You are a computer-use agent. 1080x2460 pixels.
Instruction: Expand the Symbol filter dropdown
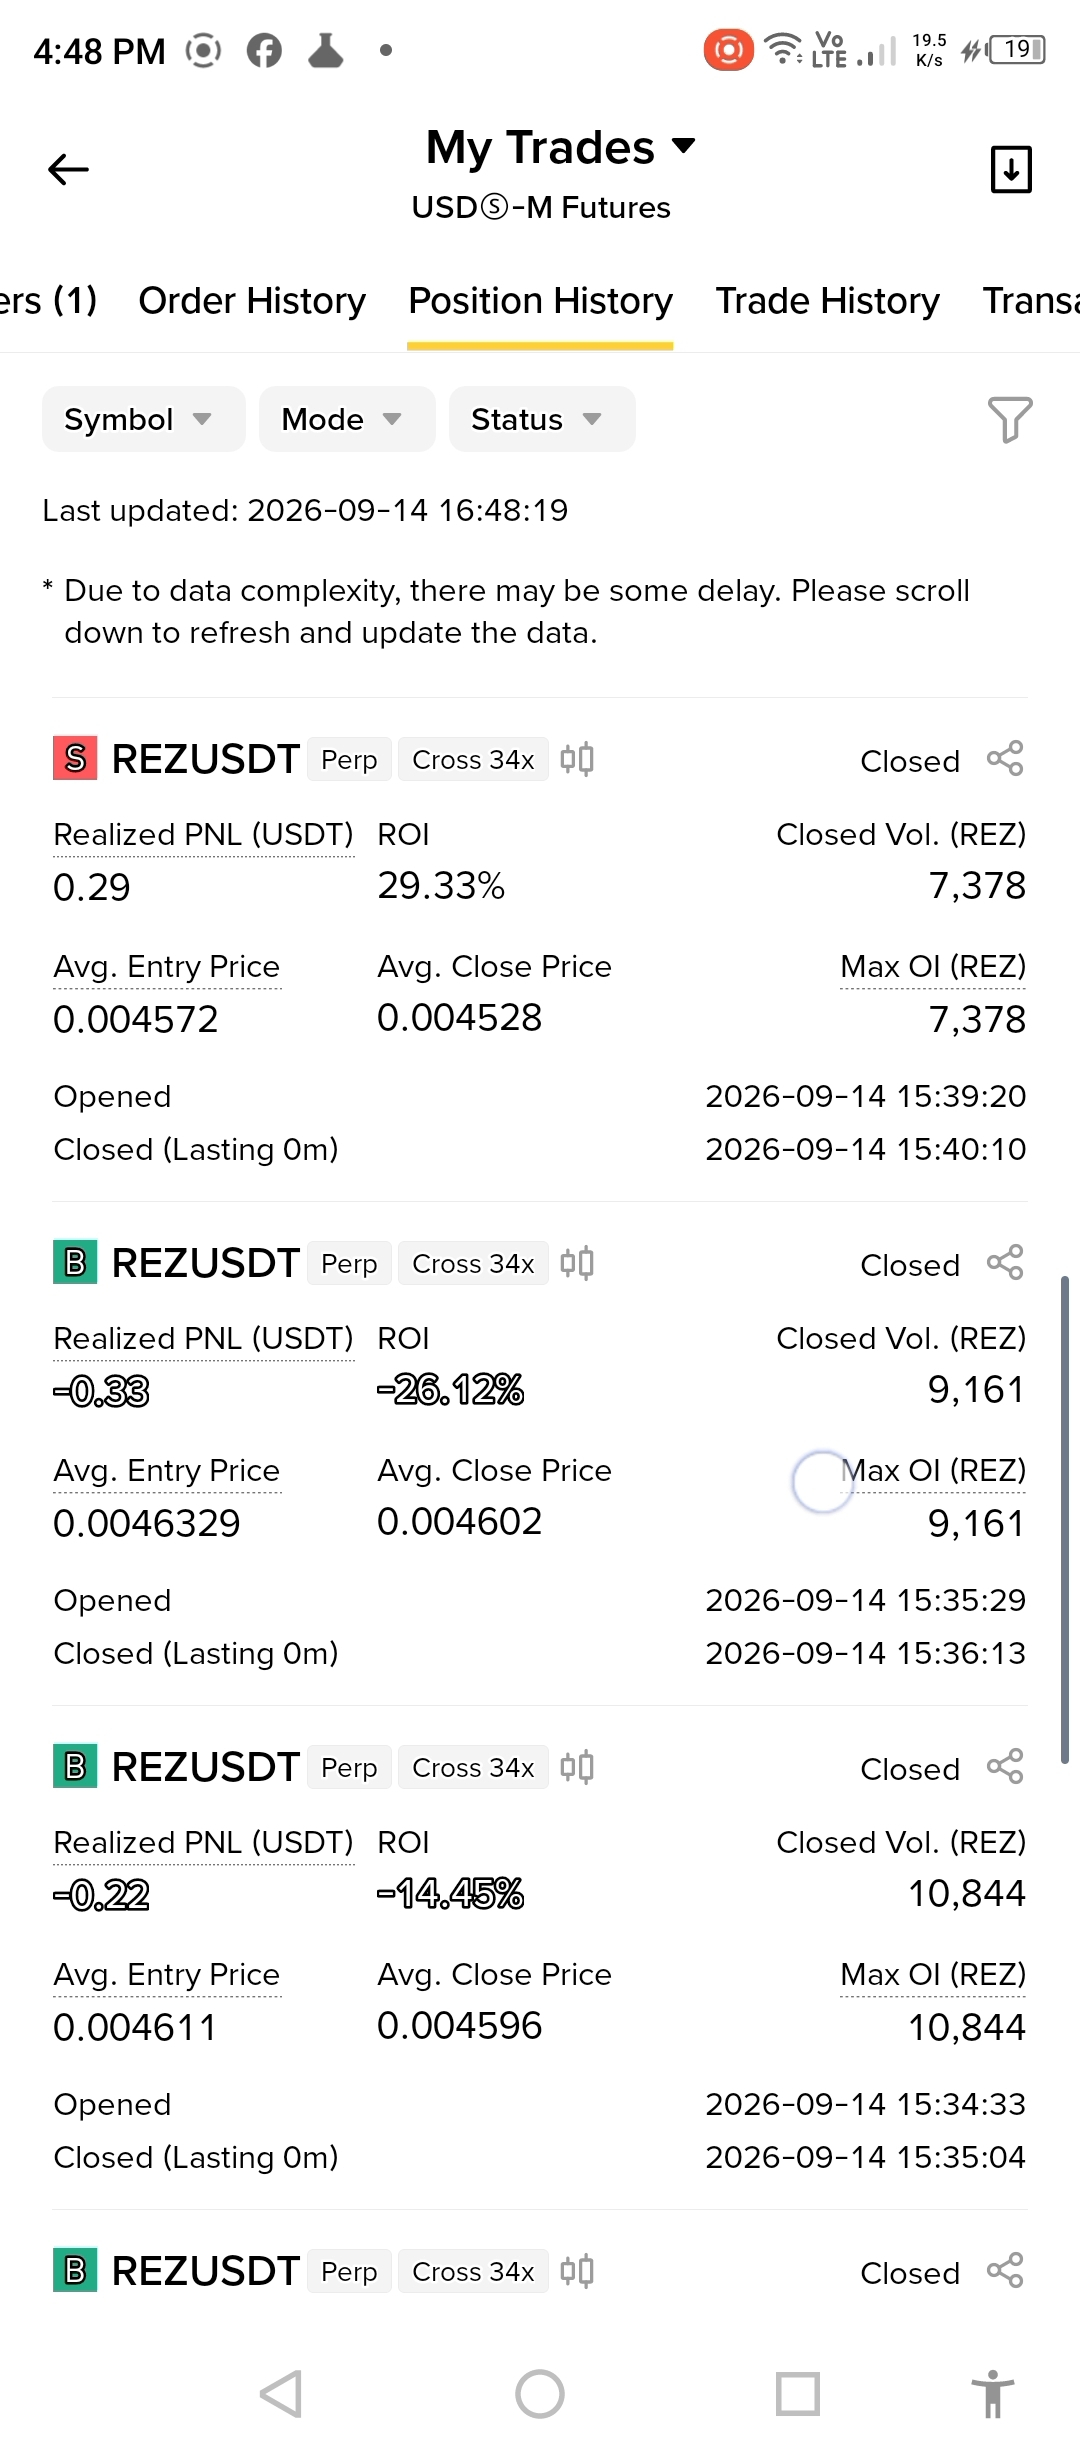(x=143, y=419)
